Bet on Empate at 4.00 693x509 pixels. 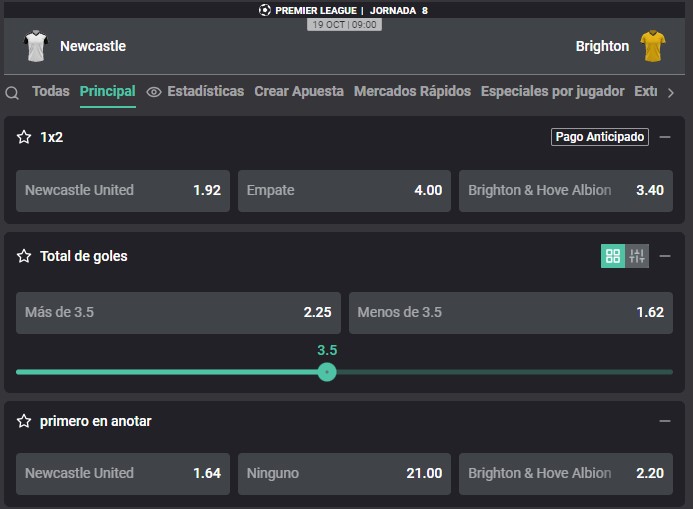(344, 190)
